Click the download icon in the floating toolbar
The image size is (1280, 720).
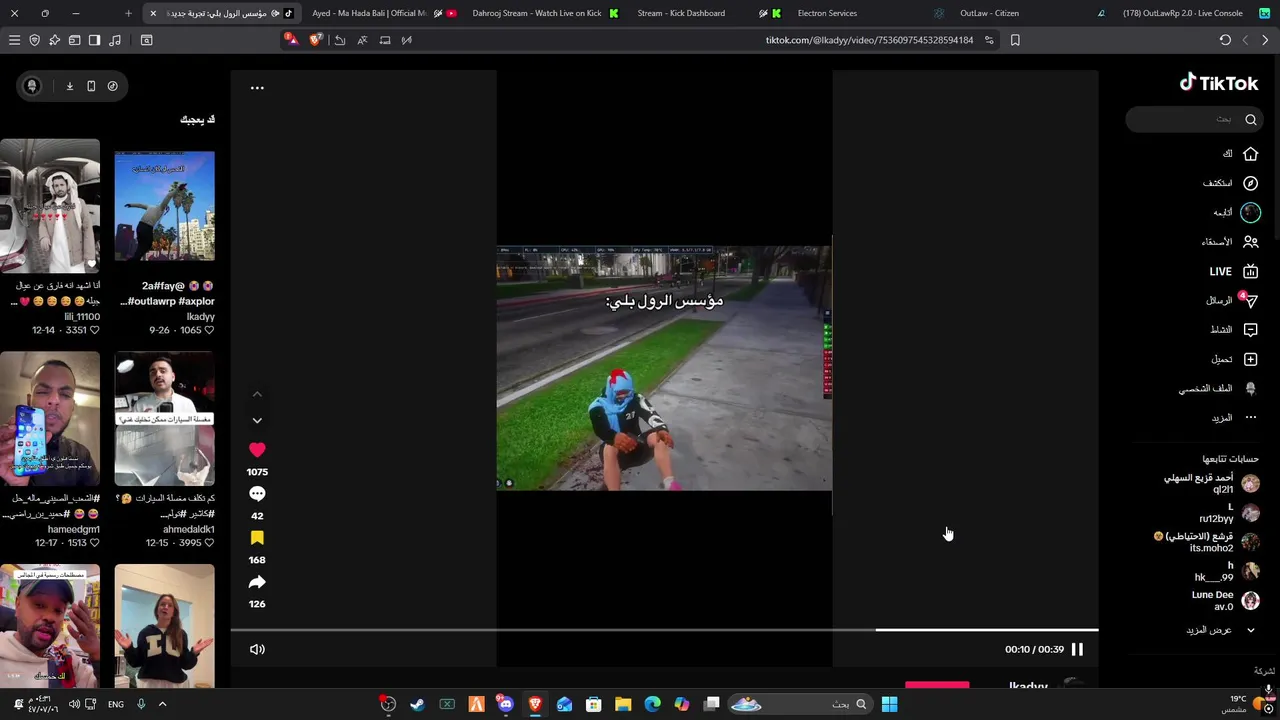[70, 86]
